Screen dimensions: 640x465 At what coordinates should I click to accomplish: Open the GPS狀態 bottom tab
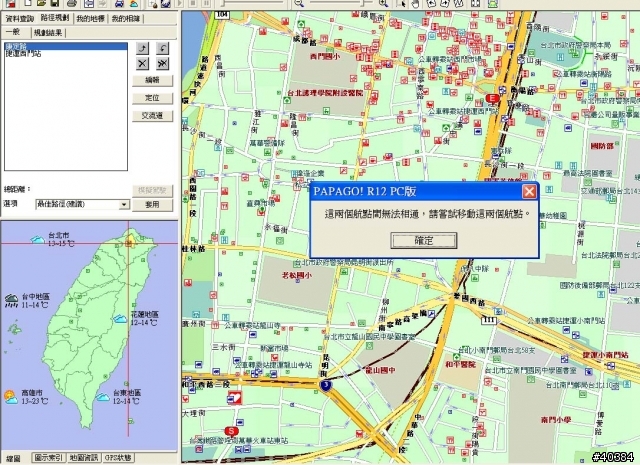[118, 458]
